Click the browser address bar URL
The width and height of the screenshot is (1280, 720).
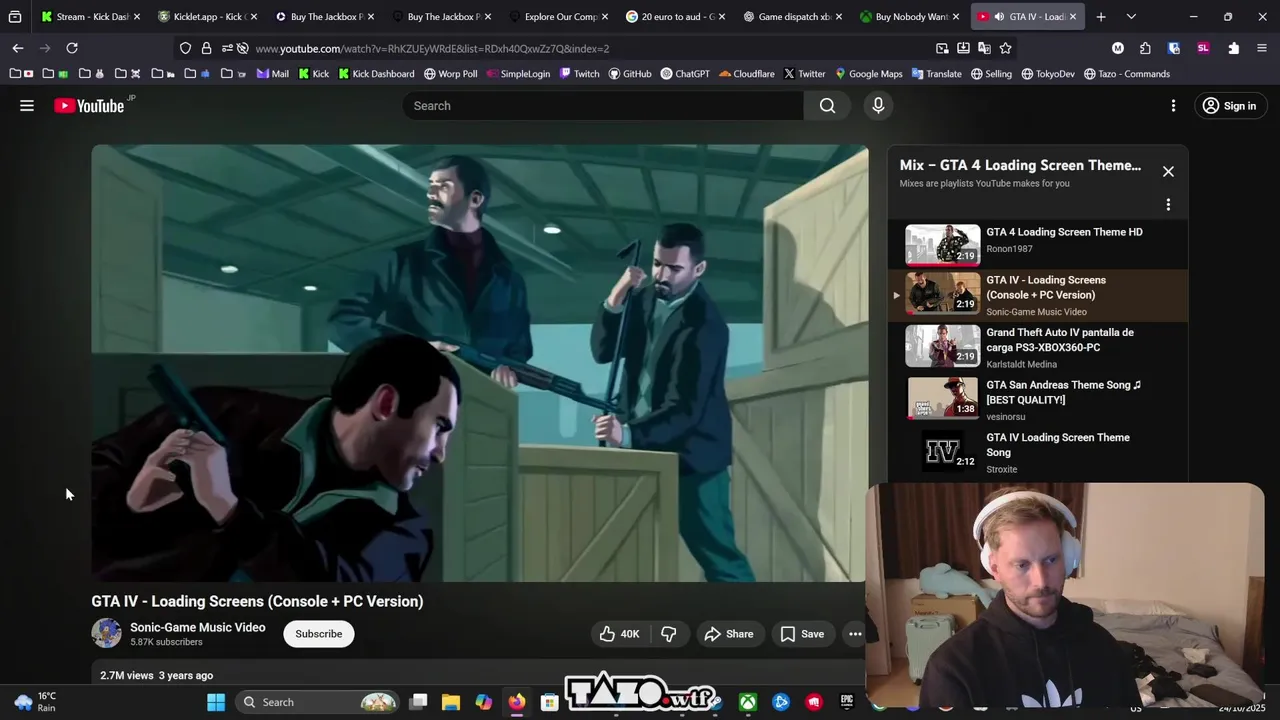(432, 48)
